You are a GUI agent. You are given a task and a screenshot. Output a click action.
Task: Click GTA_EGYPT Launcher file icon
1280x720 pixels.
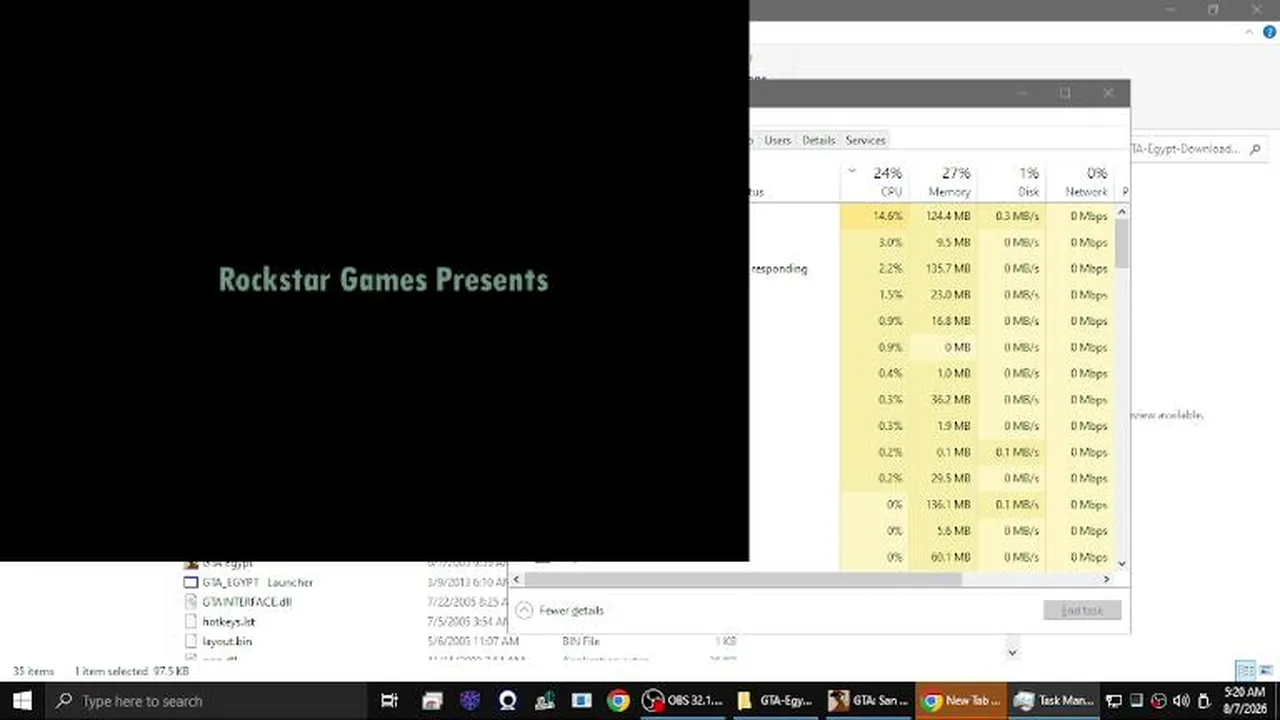192,582
